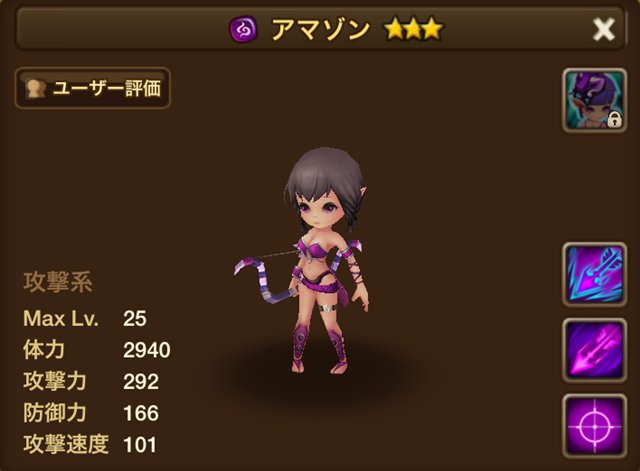Viewport: 640px width, 471px height.
Task: Click the person icon in ユーザー評価
Action: (36, 88)
